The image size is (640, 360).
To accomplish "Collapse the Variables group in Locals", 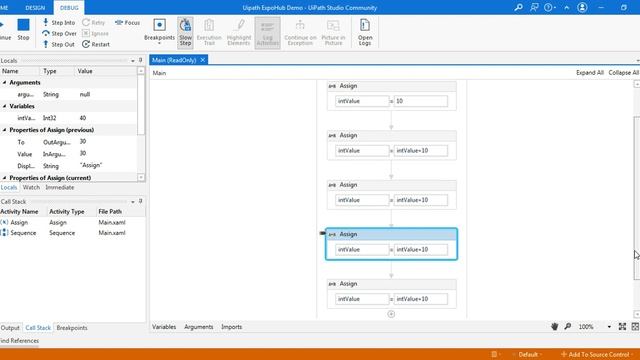I will pyautogui.click(x=4, y=106).
